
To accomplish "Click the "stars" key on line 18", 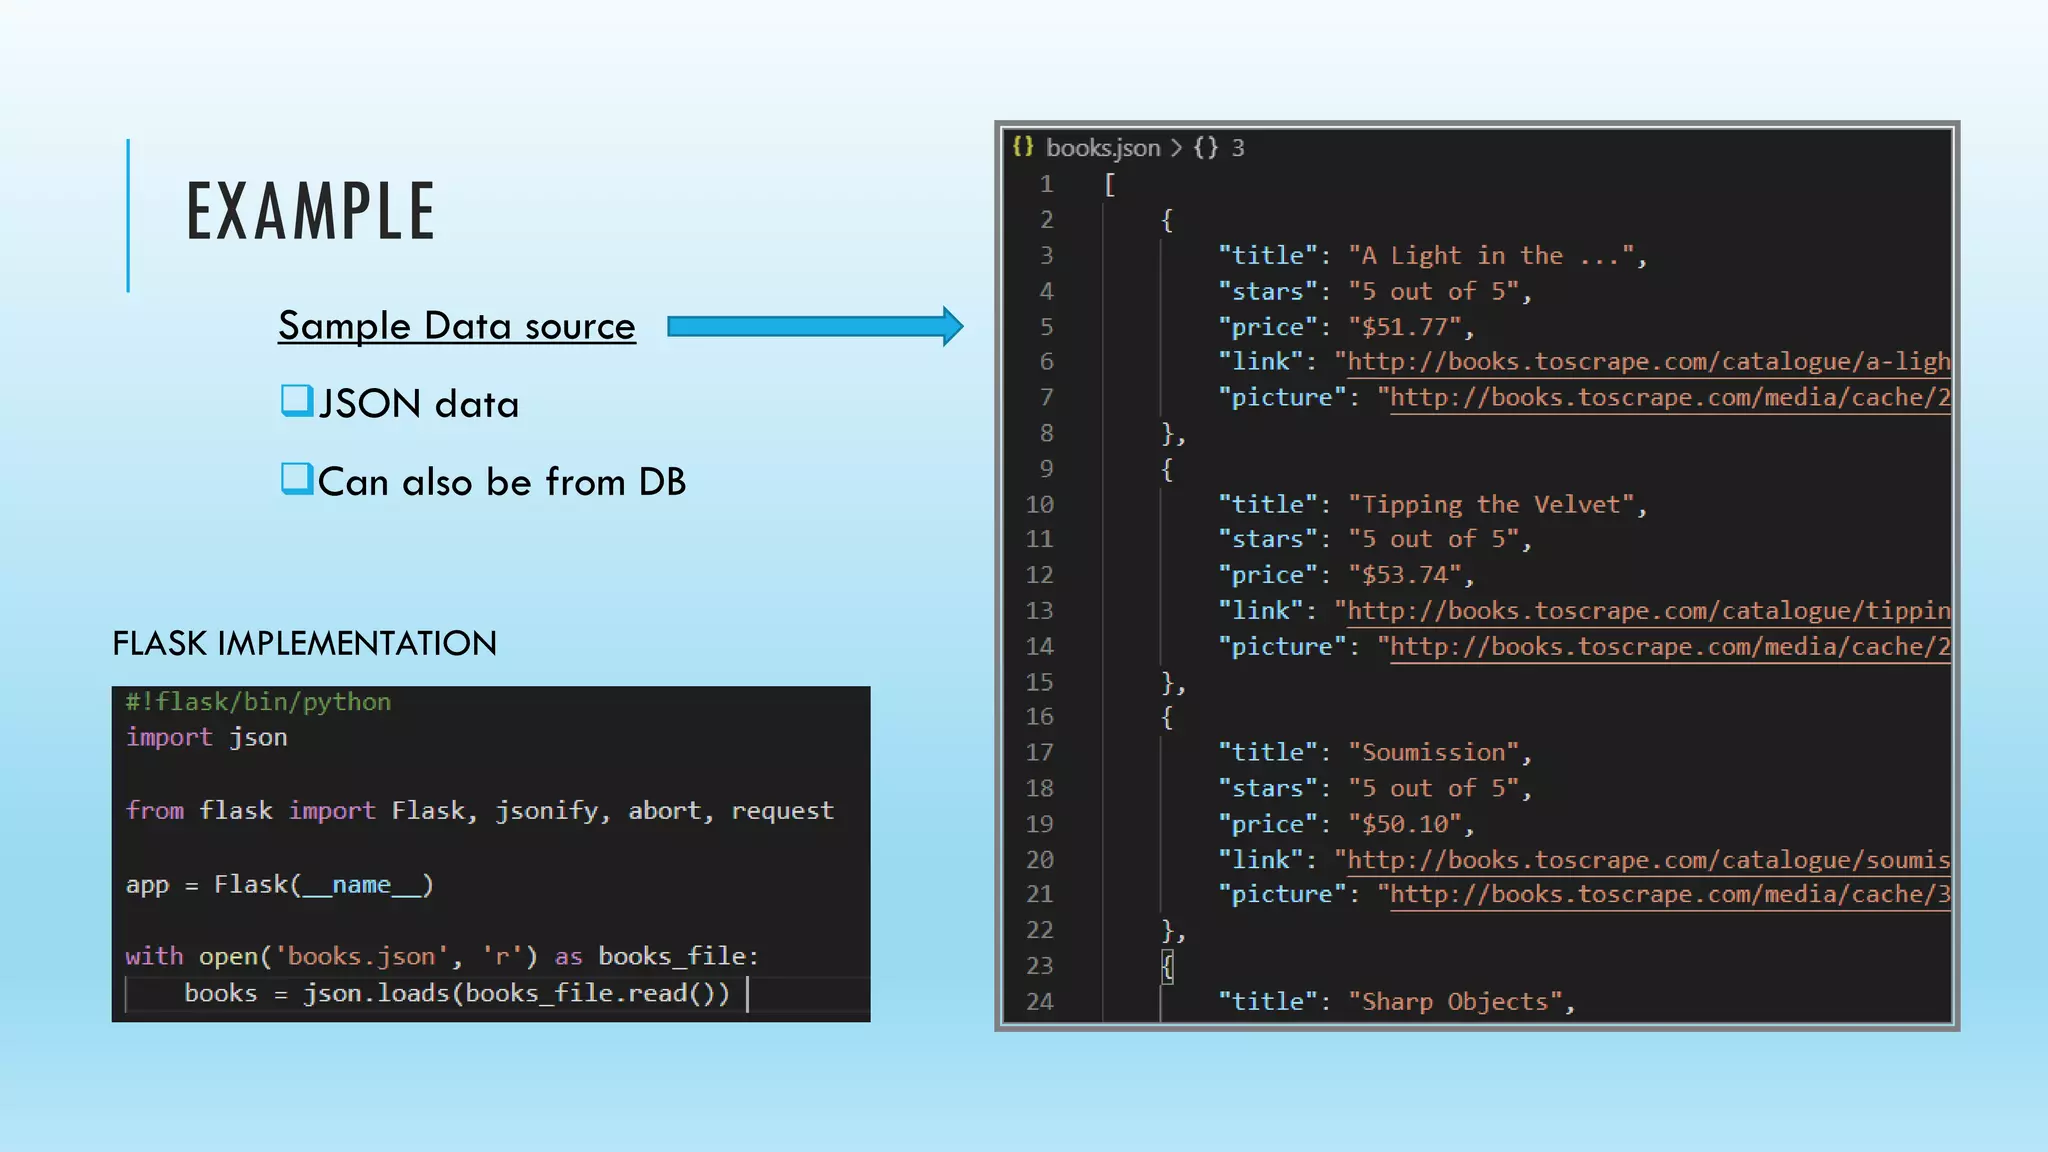I will click(1267, 789).
